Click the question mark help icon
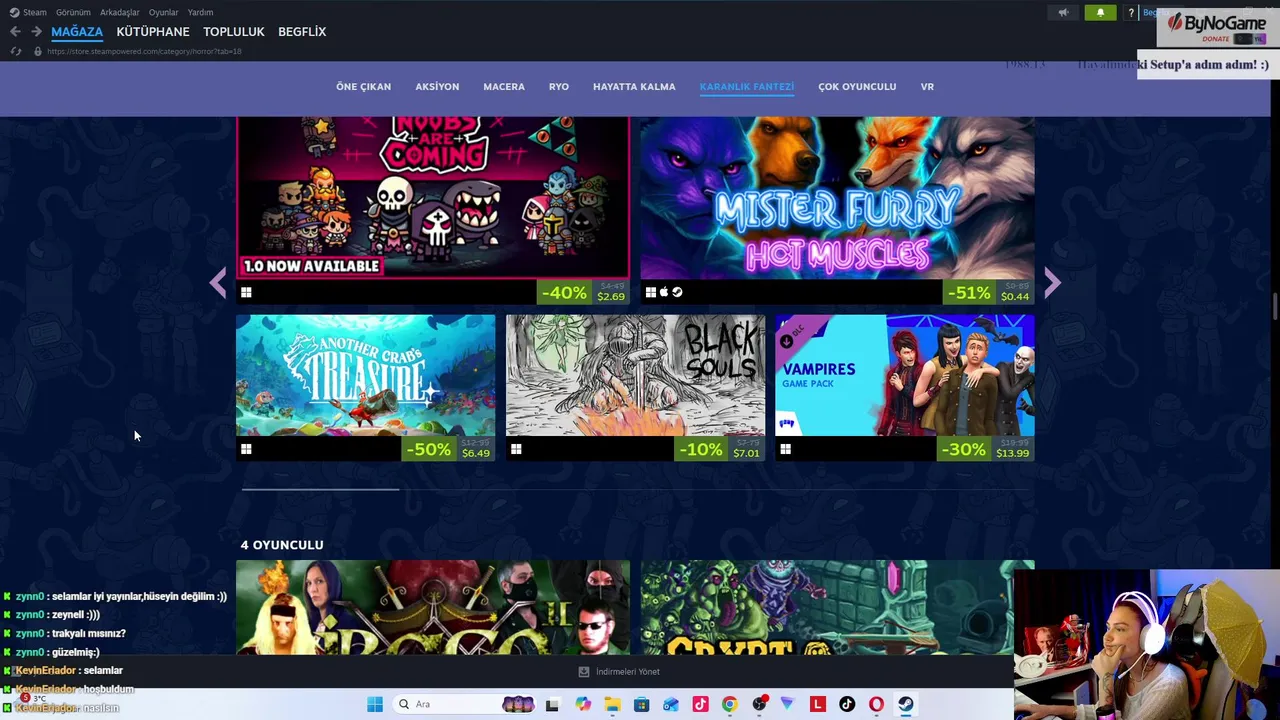The width and height of the screenshot is (1280, 720). [1131, 12]
